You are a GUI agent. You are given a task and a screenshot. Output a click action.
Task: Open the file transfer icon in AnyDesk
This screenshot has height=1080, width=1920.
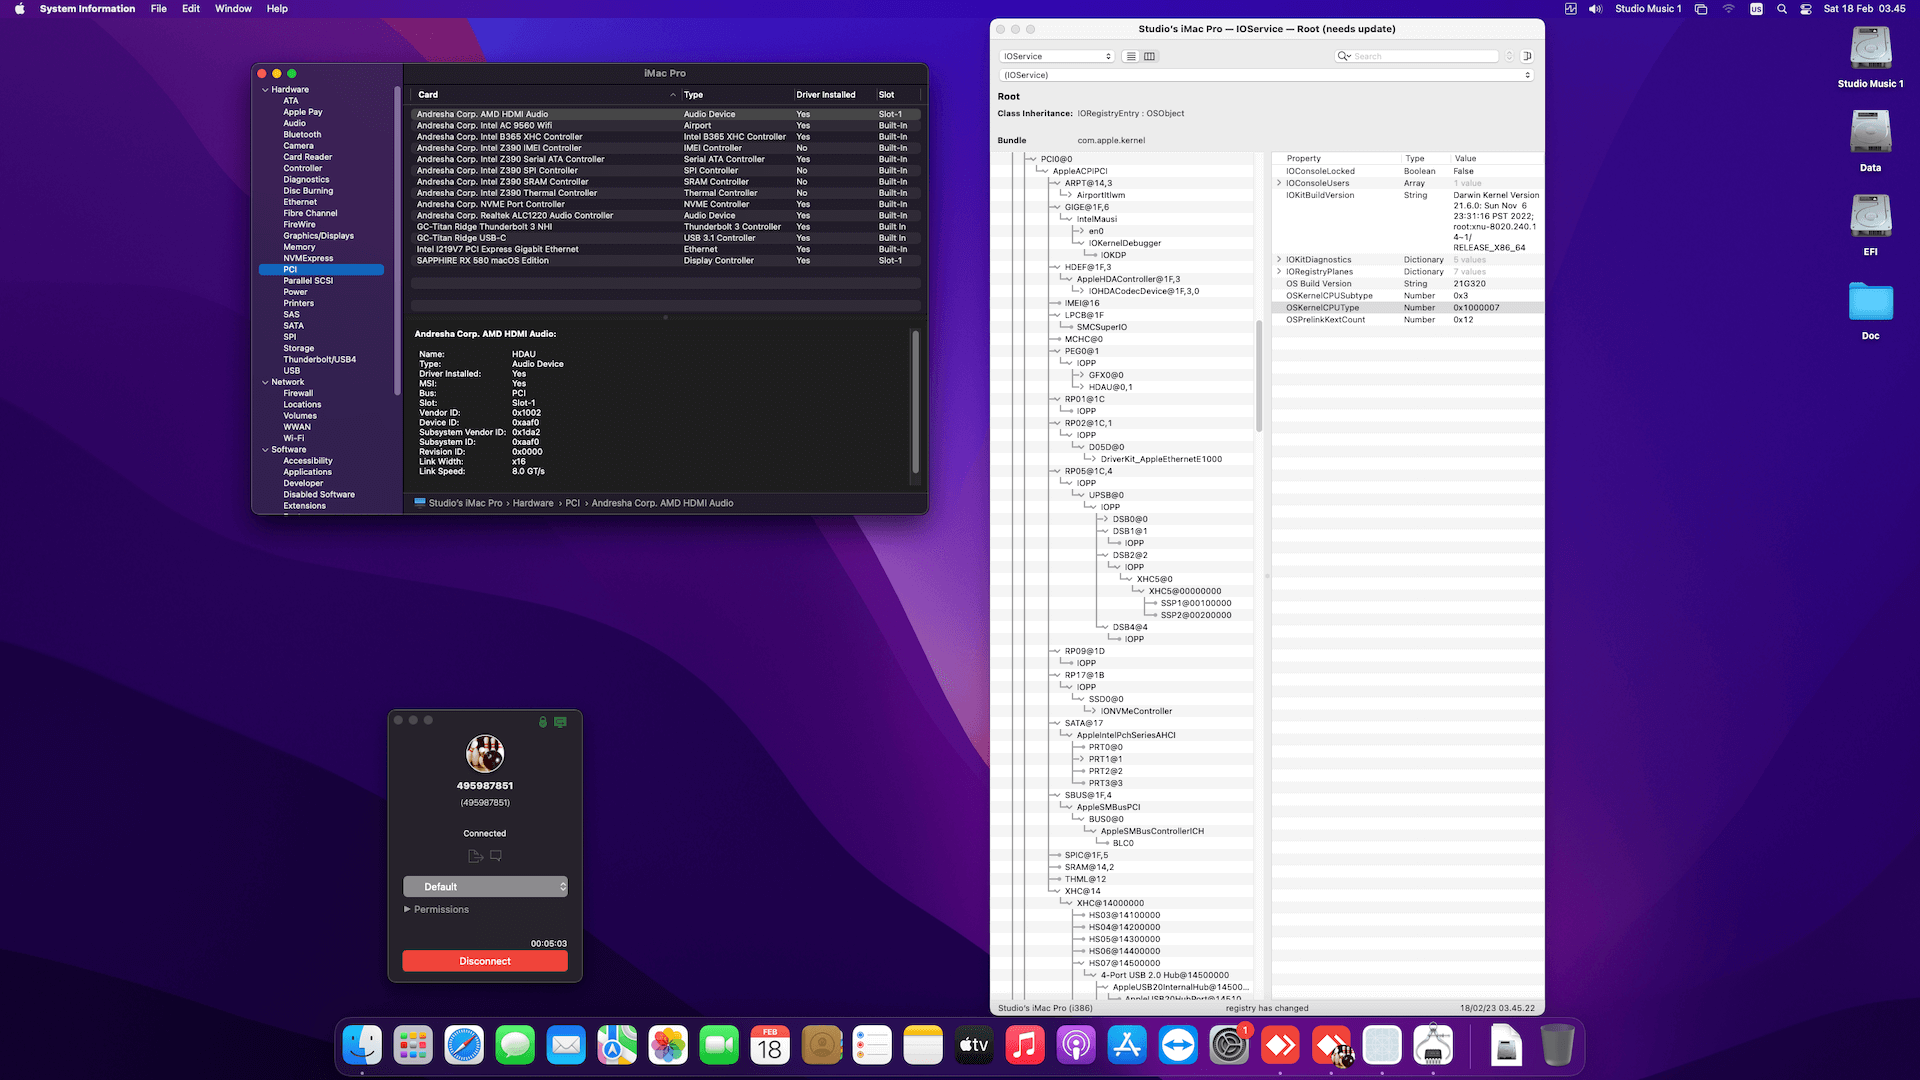coord(474,855)
